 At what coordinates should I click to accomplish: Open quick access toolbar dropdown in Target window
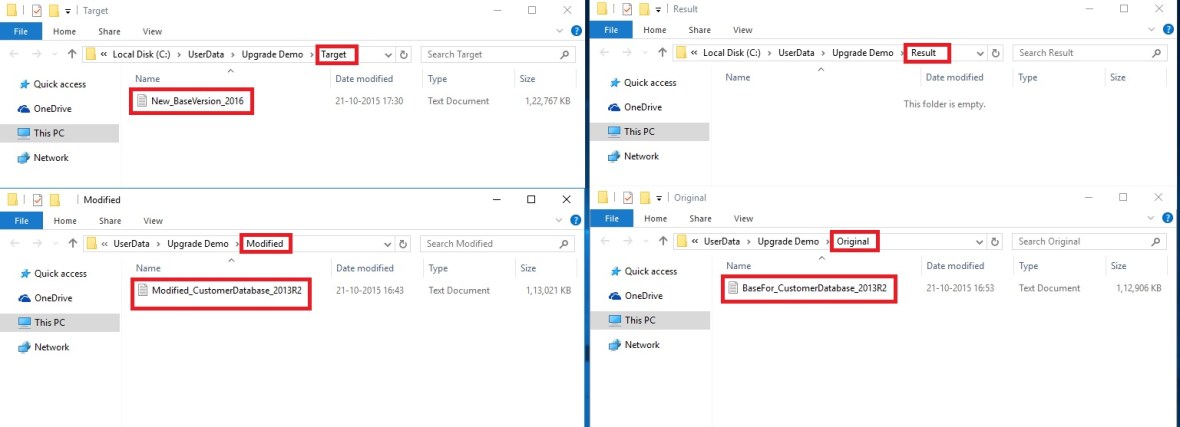(x=68, y=10)
